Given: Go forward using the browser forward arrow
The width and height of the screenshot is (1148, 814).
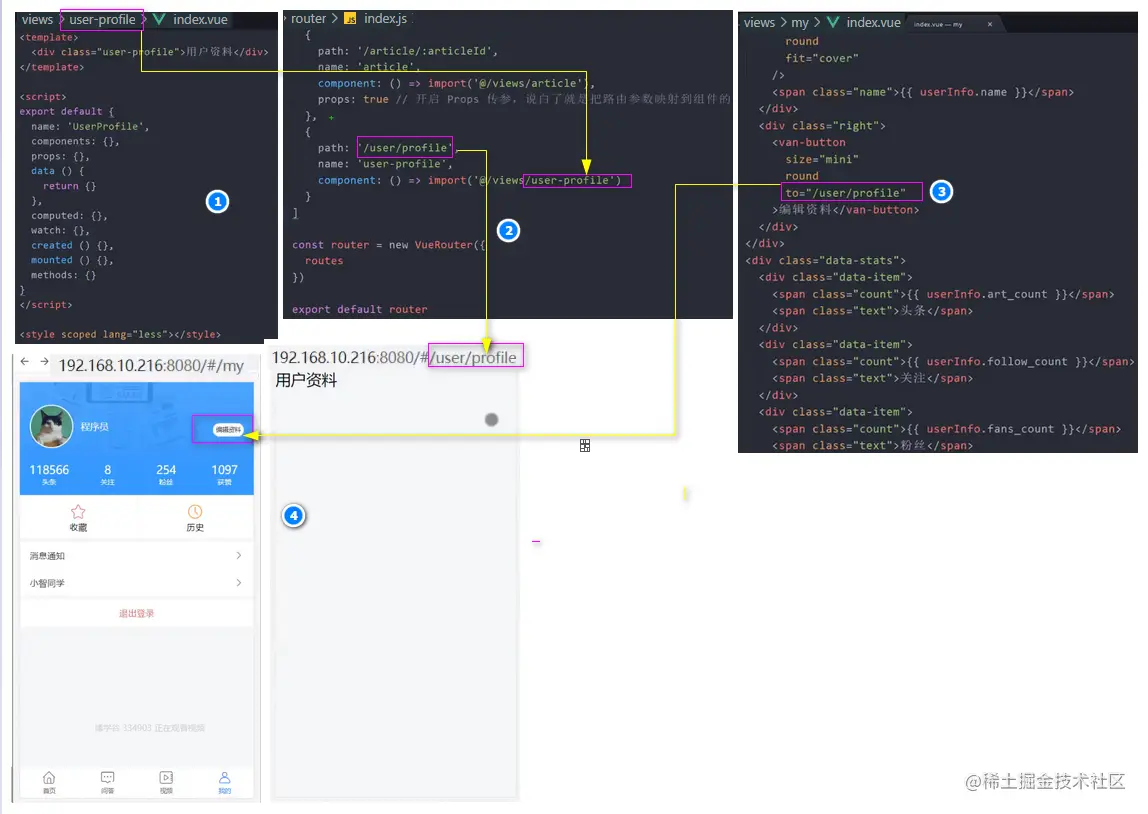Looking at the screenshot, I should [44, 362].
